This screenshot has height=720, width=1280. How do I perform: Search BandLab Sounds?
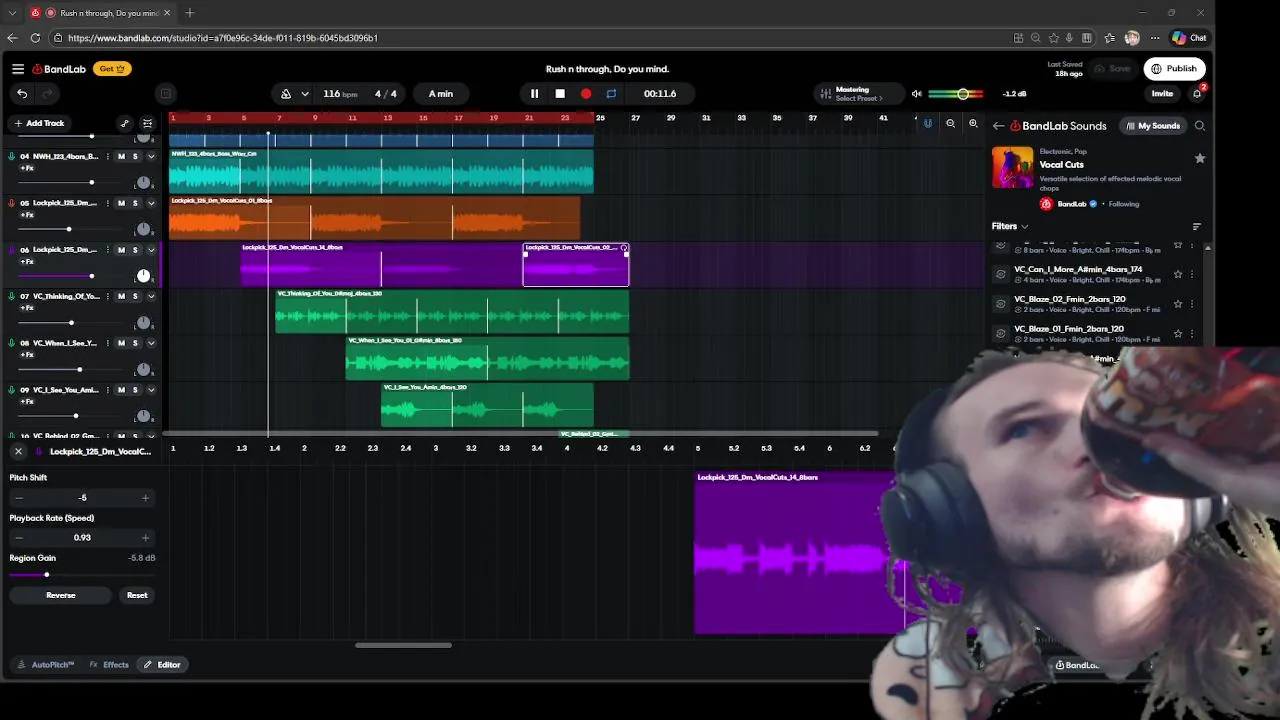(1200, 126)
